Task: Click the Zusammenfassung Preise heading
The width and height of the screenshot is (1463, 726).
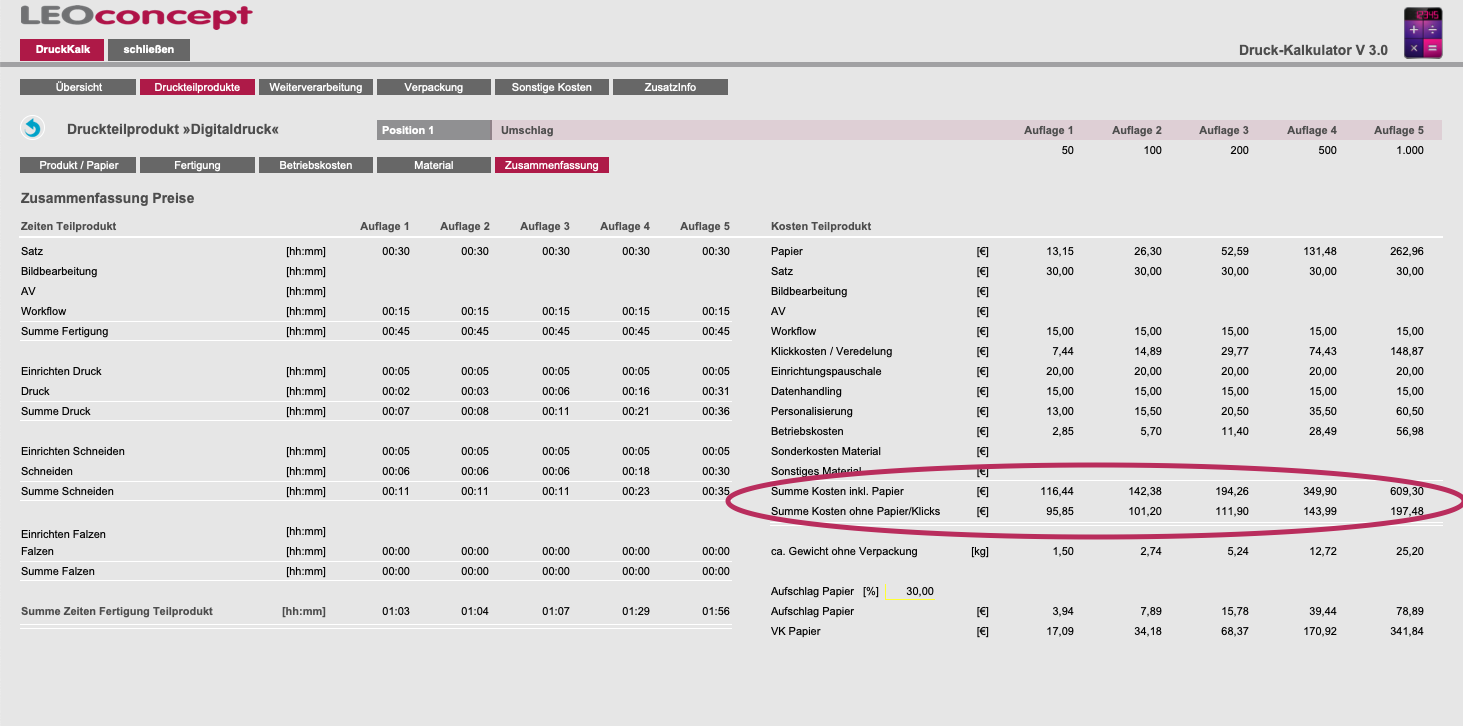Action: 107,198
